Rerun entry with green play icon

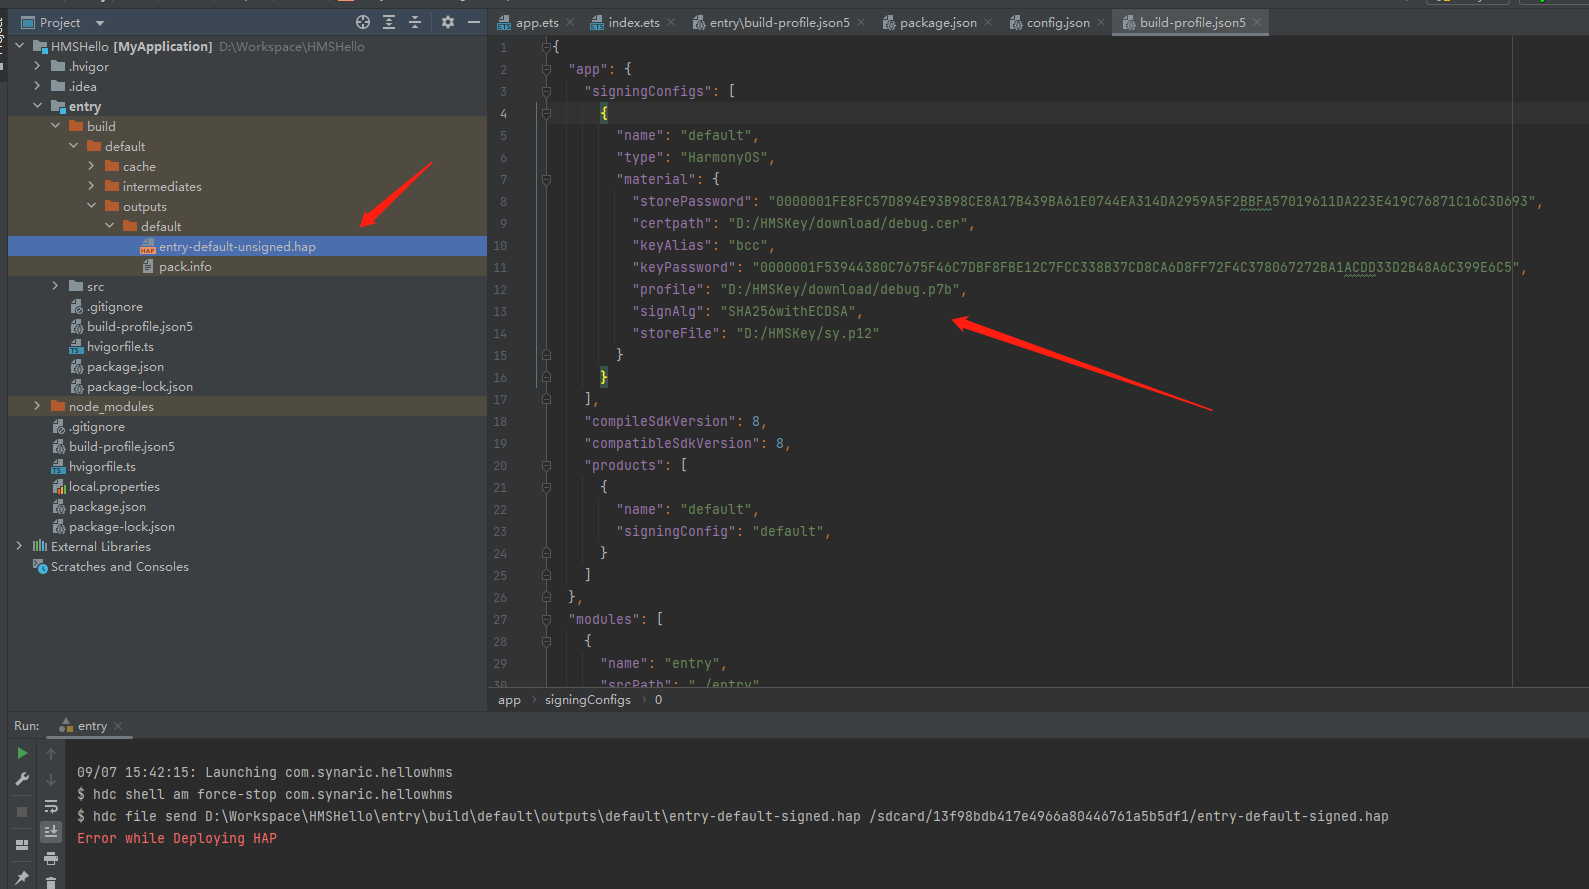[22, 753]
